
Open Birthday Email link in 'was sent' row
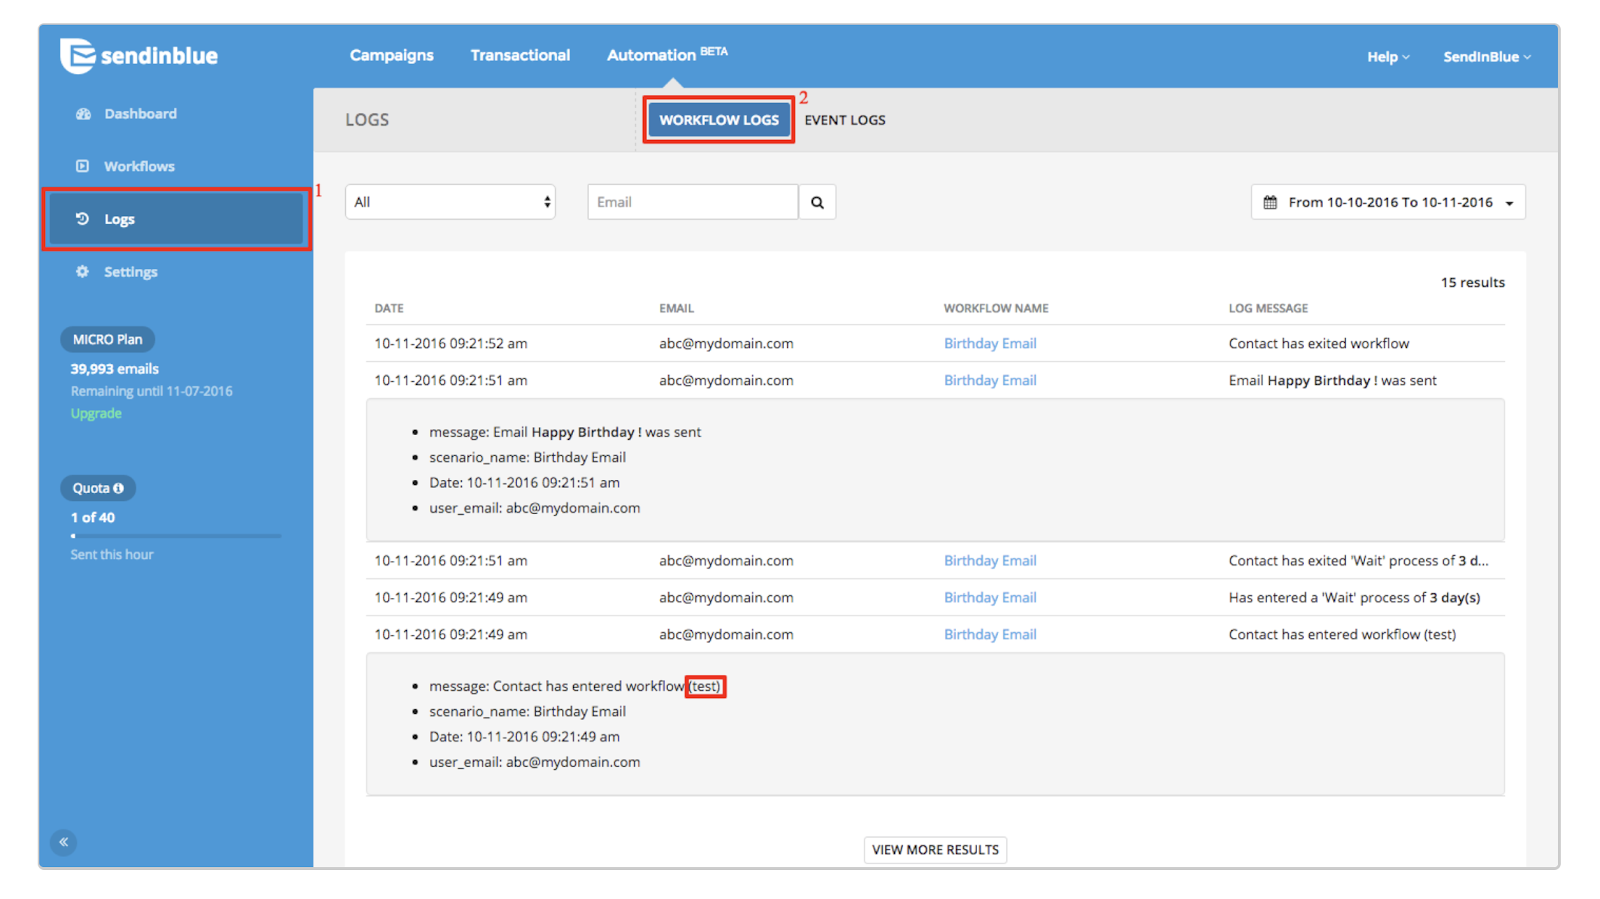pyautogui.click(x=990, y=380)
